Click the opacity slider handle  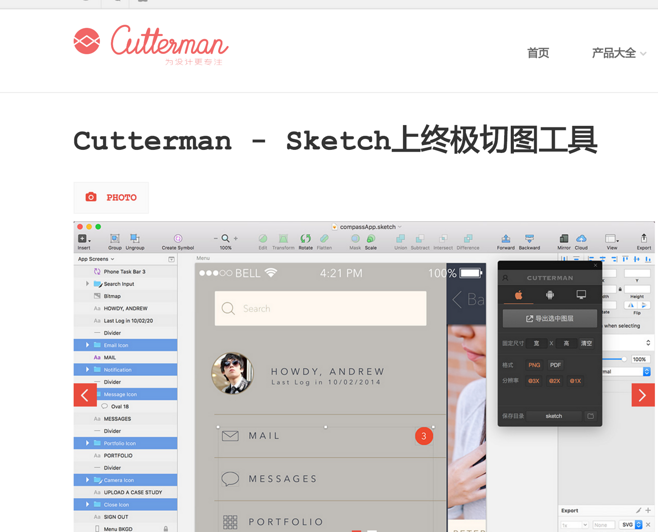pos(624,359)
